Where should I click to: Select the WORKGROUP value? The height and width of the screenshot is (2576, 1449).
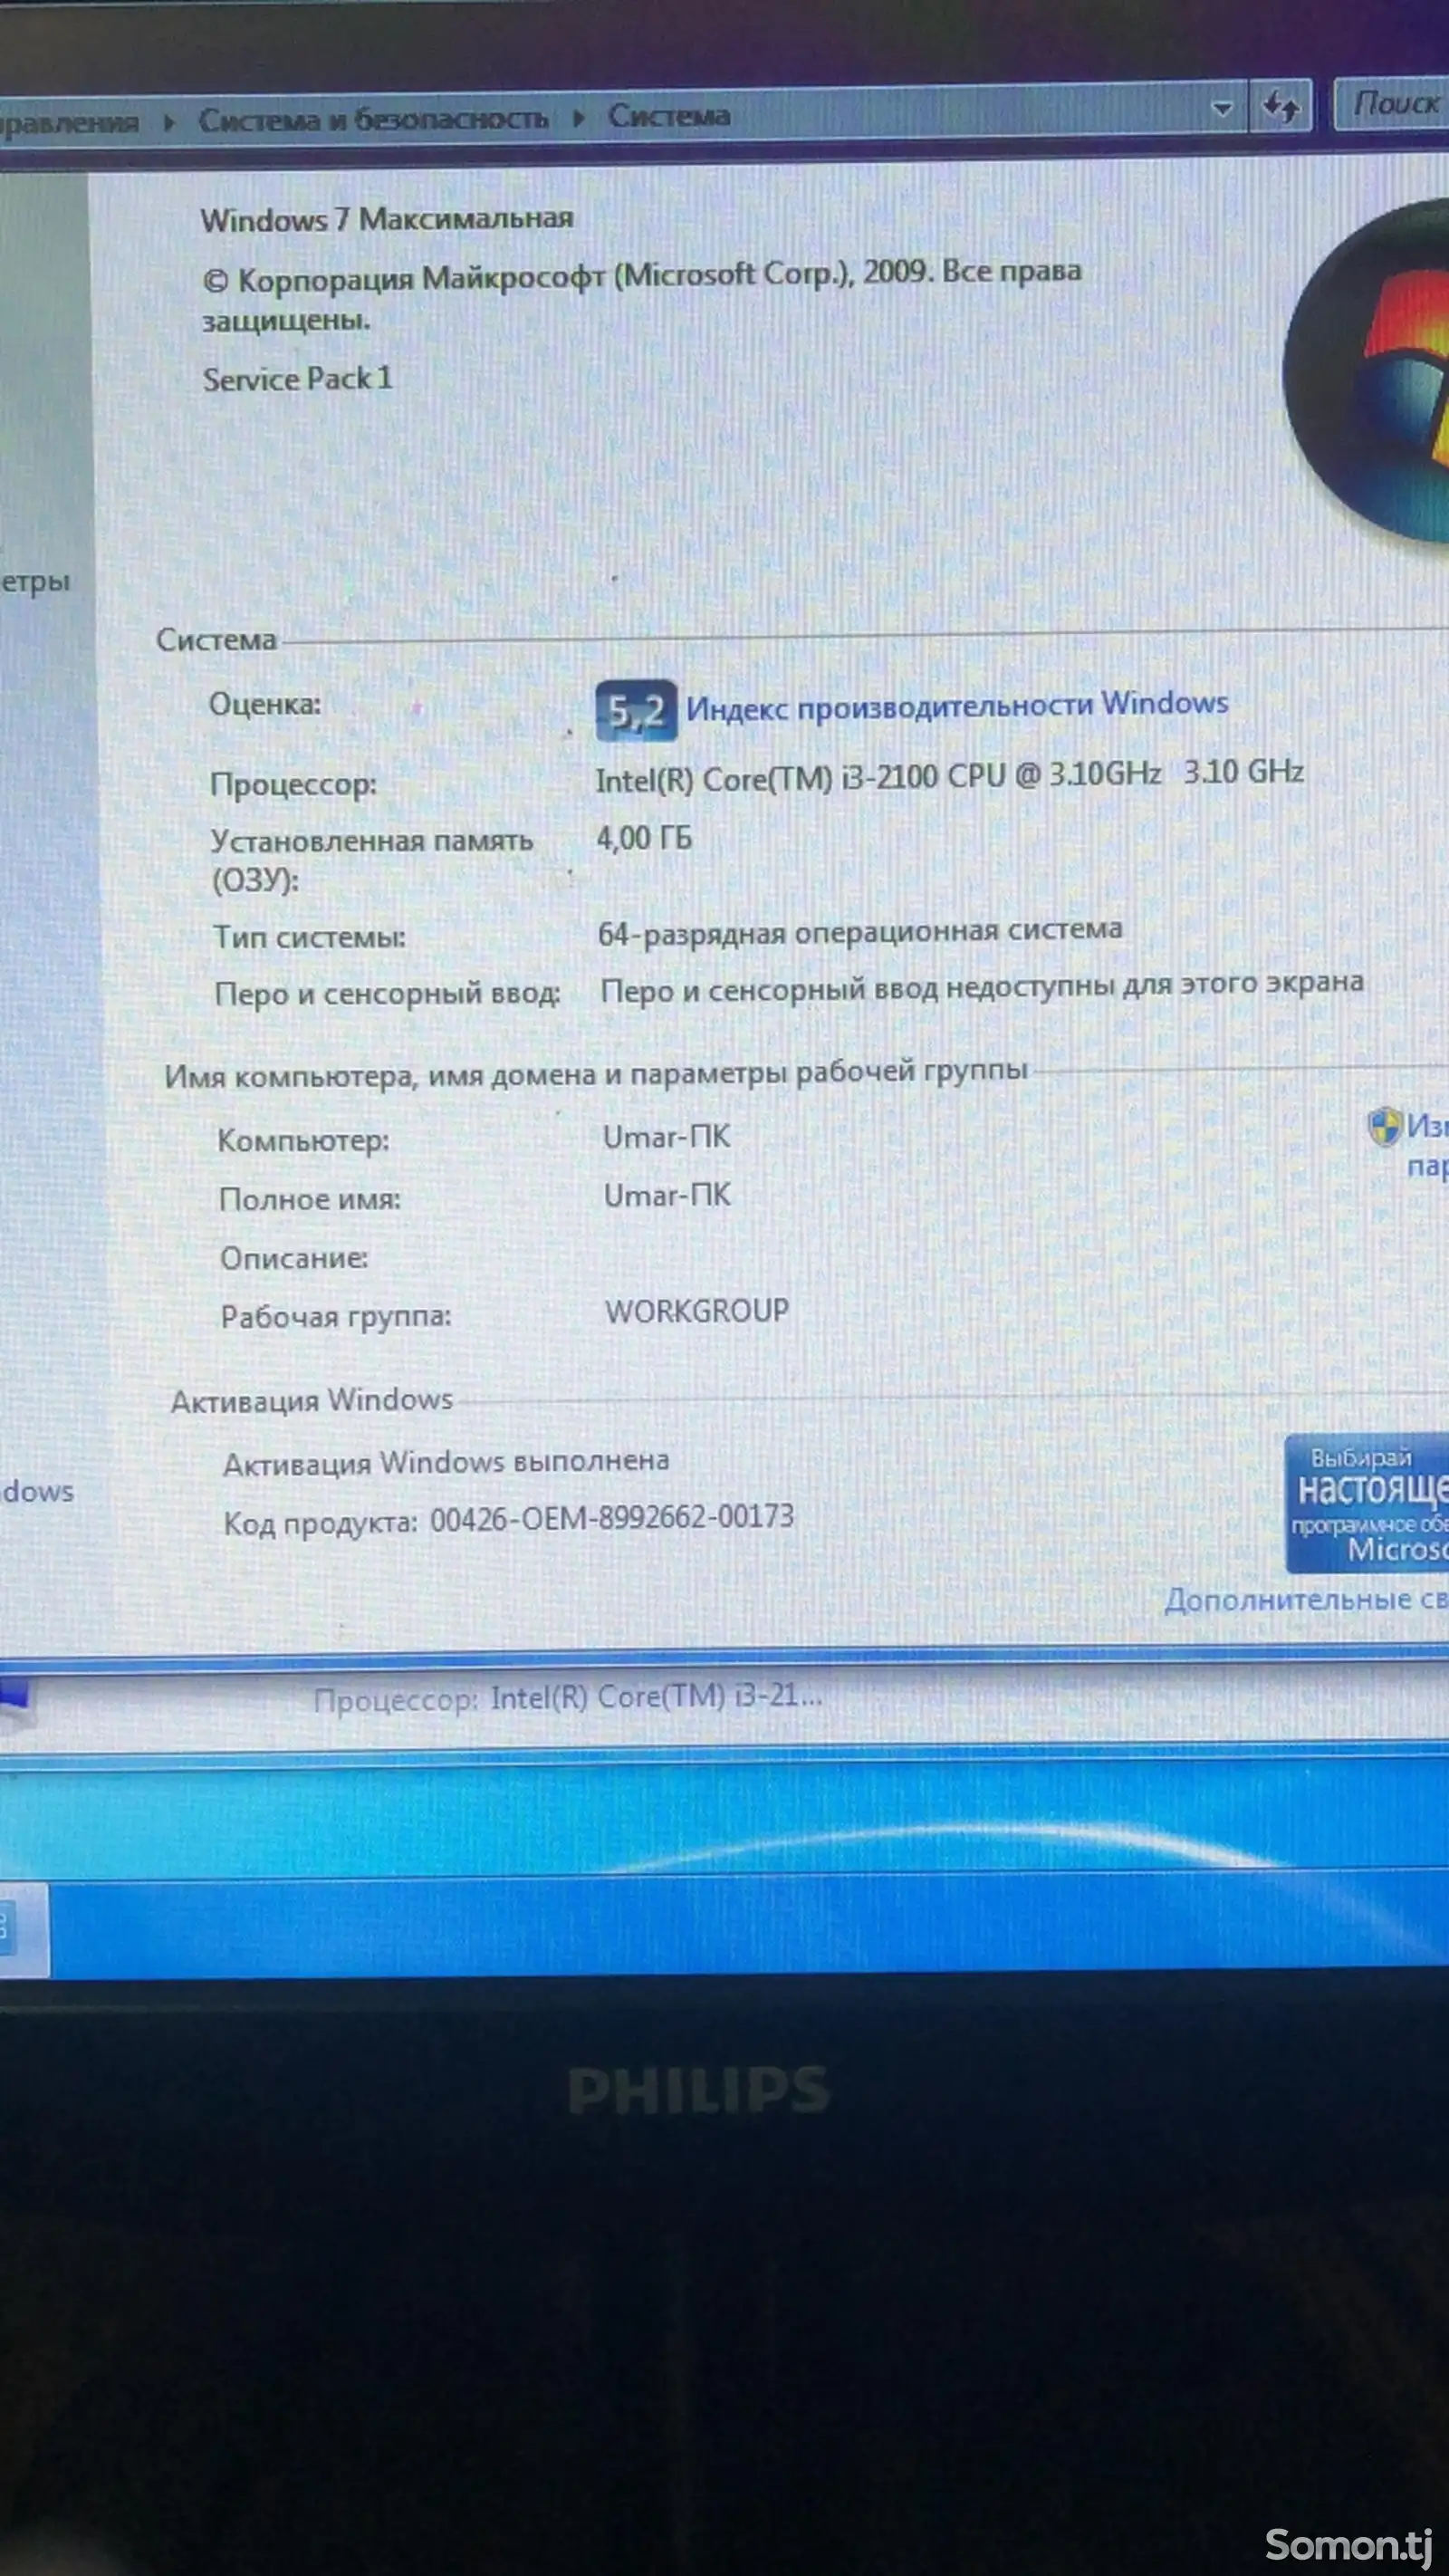click(697, 1311)
